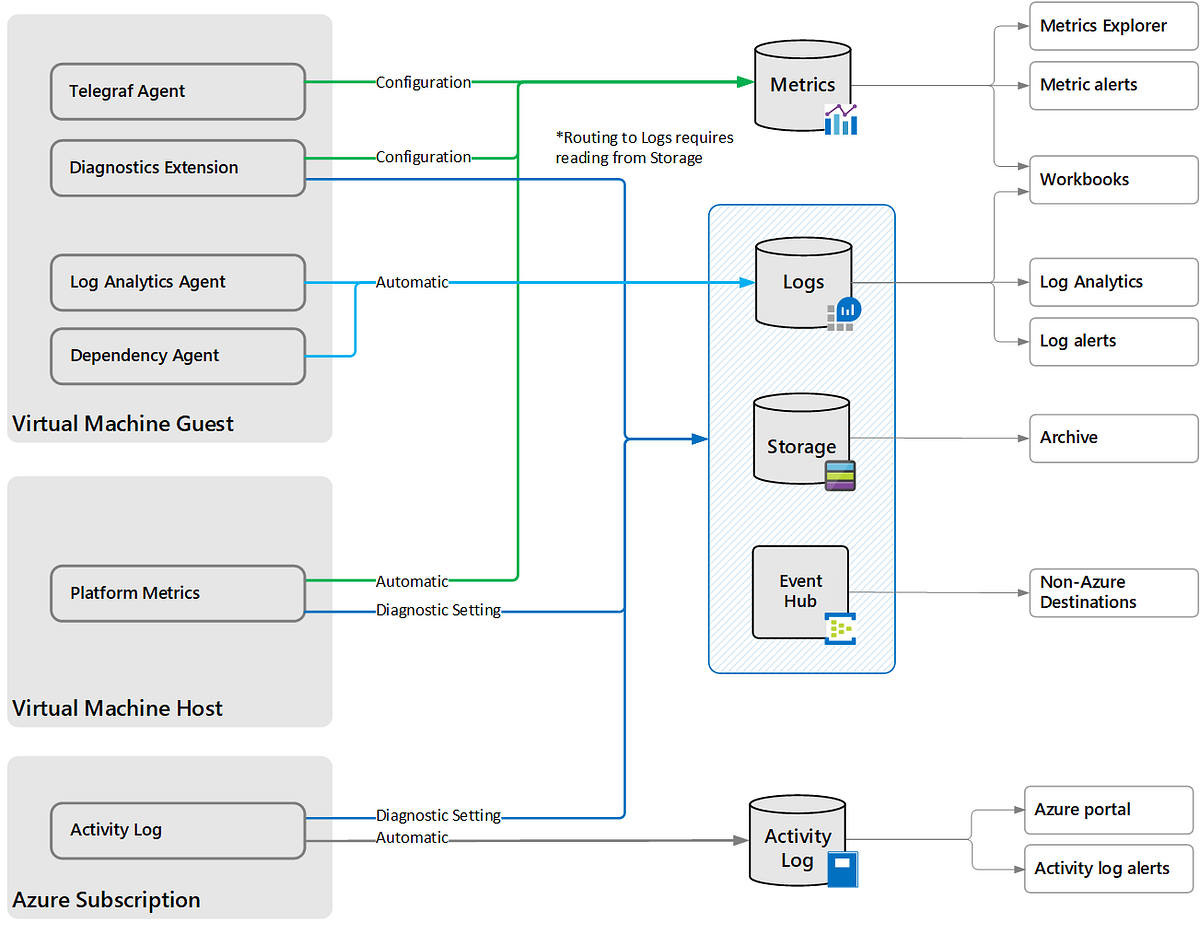Image resolution: width=1200 pixels, height=925 pixels.
Task: Open the Telegraf Agent box
Action: (177, 91)
